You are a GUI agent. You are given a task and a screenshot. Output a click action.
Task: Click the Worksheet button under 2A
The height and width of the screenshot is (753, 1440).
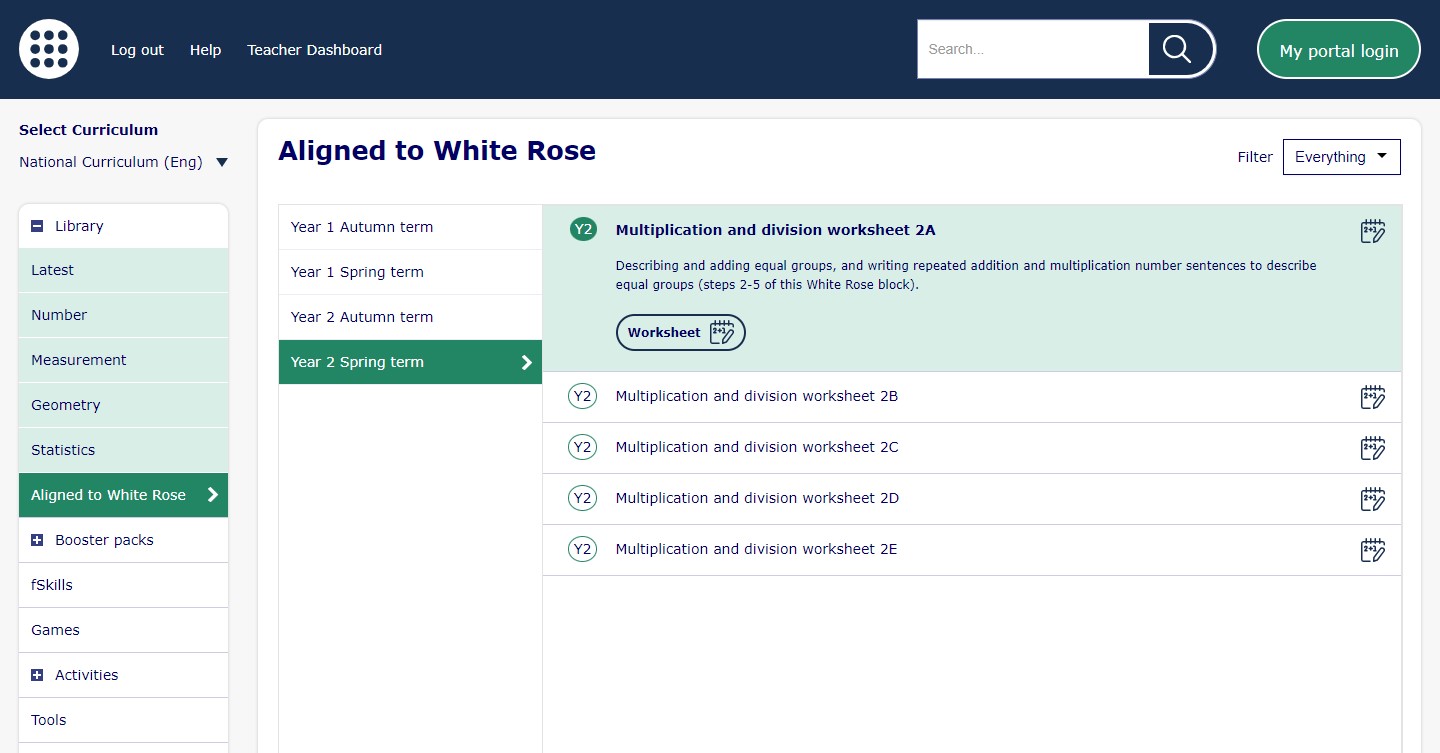click(x=681, y=333)
